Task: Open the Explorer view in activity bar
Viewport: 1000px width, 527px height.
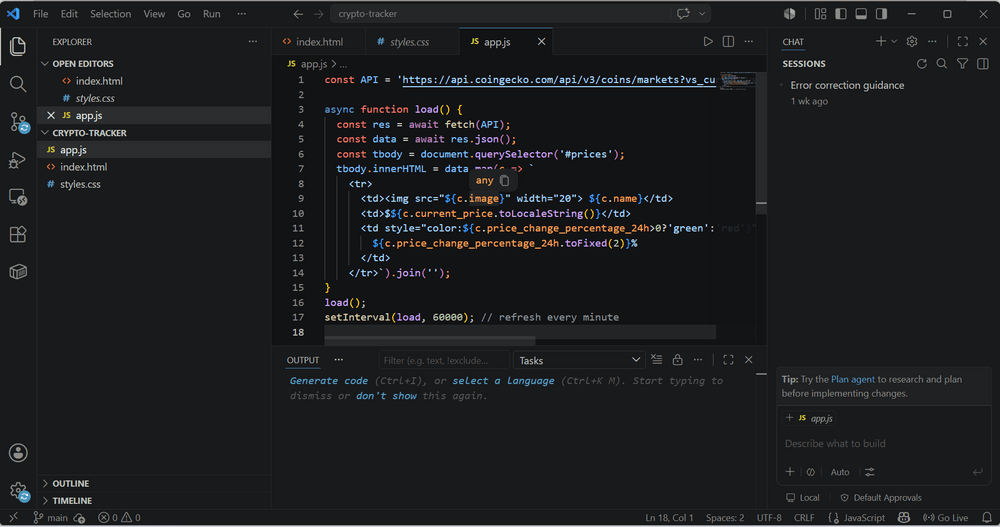Action: [x=18, y=47]
